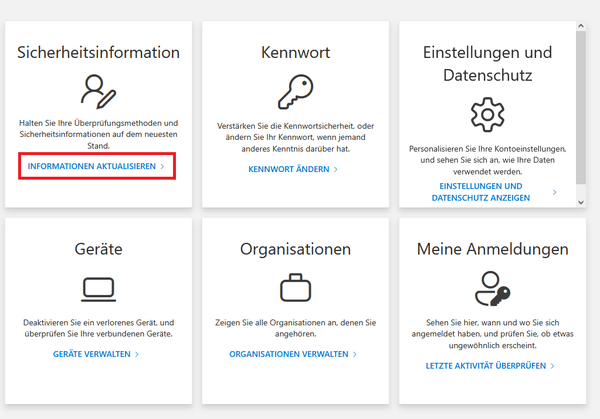Image resolution: width=600 pixels, height=419 pixels.
Task: Click the key icon under Kennwort
Action: 294,90
